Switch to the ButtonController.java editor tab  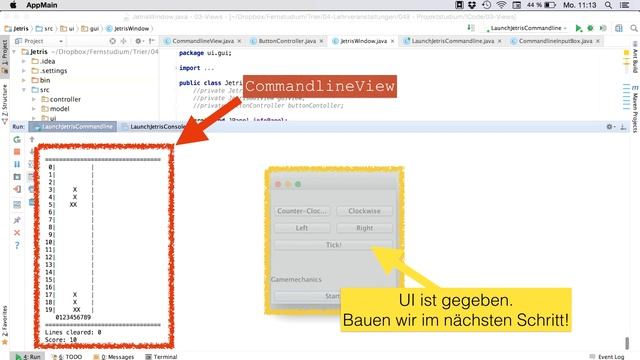tap(287, 41)
